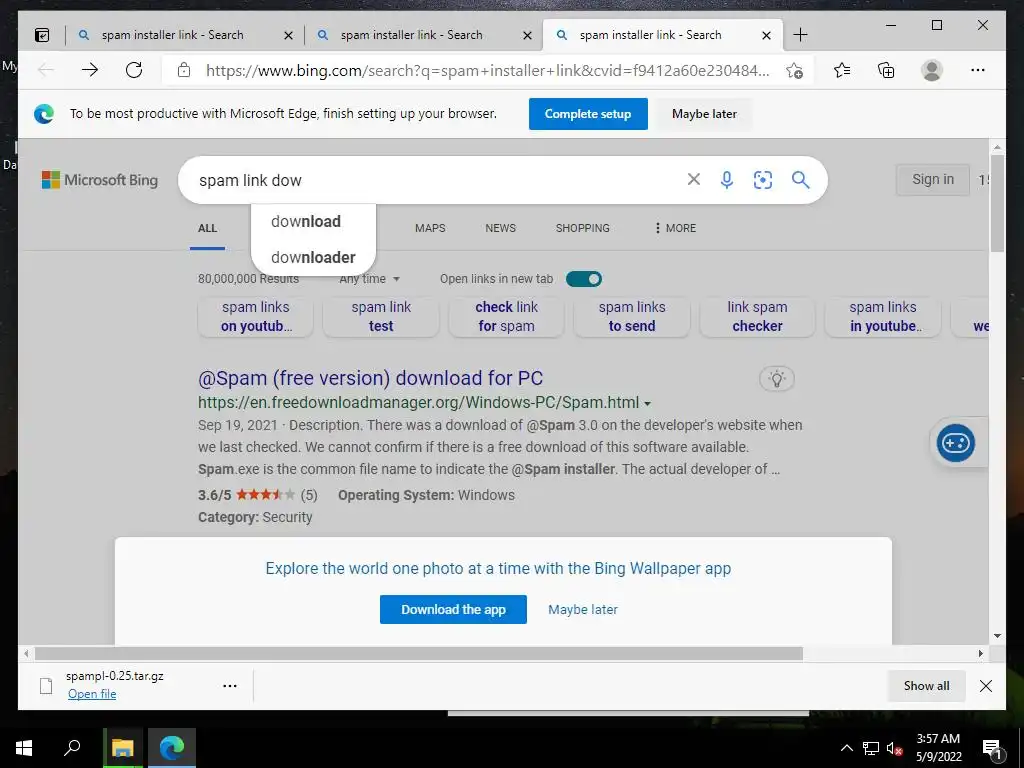
Task: Expand the MORE search categories menu
Action: (x=675, y=228)
